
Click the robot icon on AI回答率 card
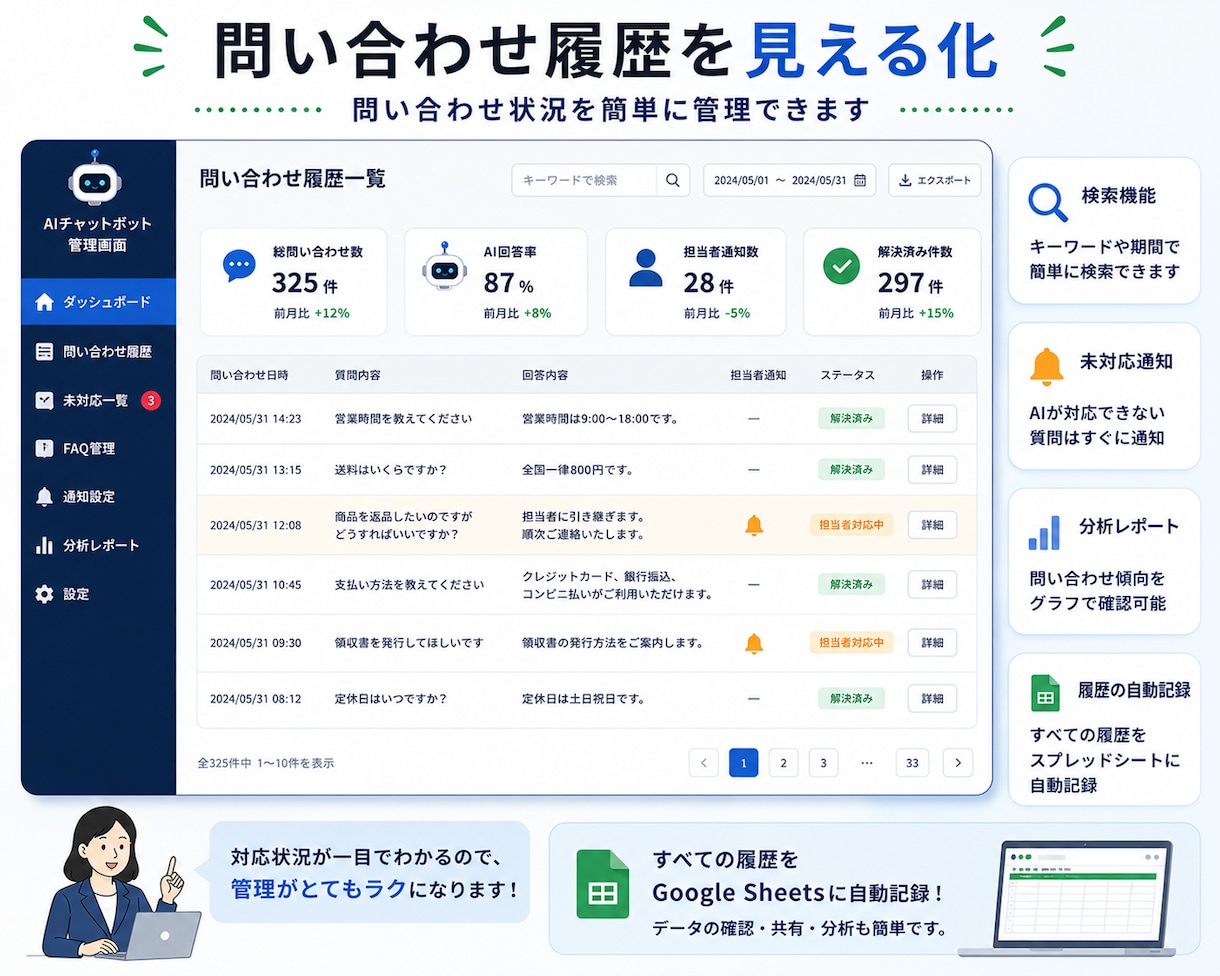coord(443,266)
